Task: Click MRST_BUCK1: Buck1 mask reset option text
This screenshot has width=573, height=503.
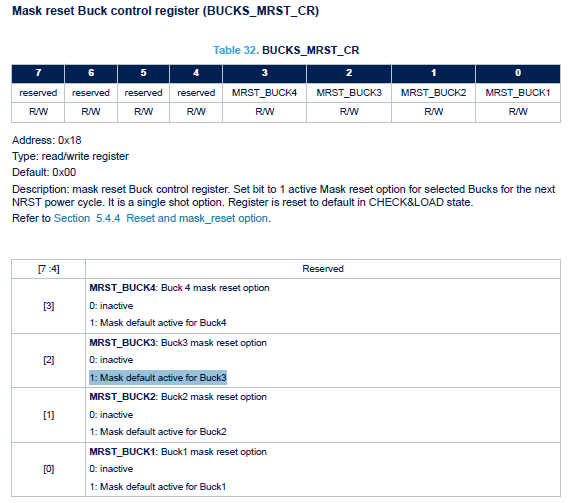Action: pyautogui.click(x=178, y=452)
